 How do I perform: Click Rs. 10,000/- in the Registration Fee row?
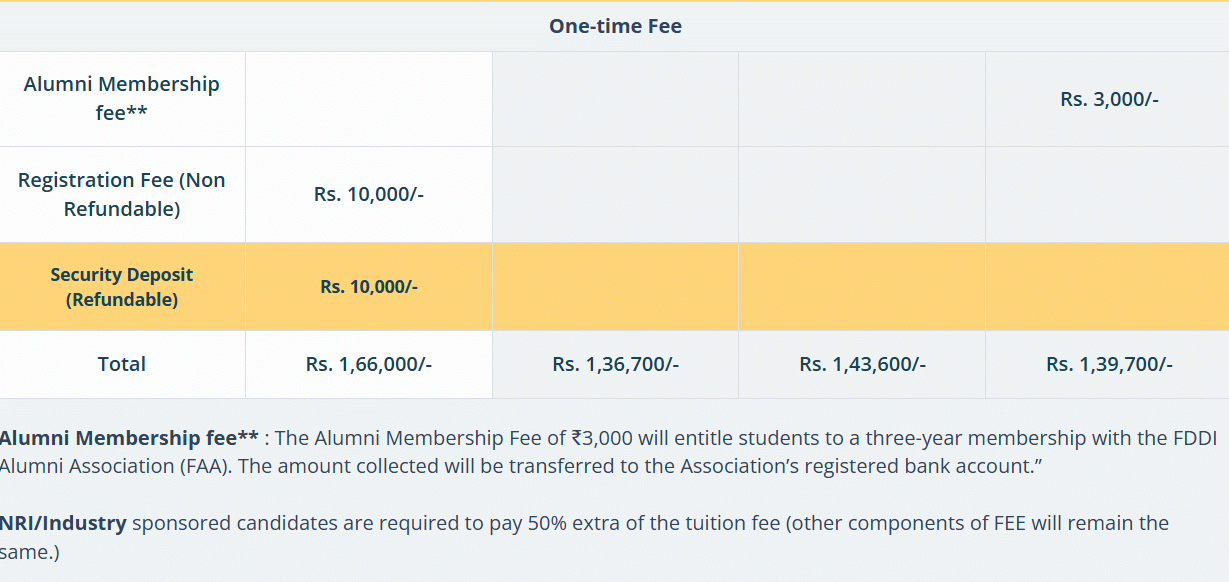(x=369, y=195)
